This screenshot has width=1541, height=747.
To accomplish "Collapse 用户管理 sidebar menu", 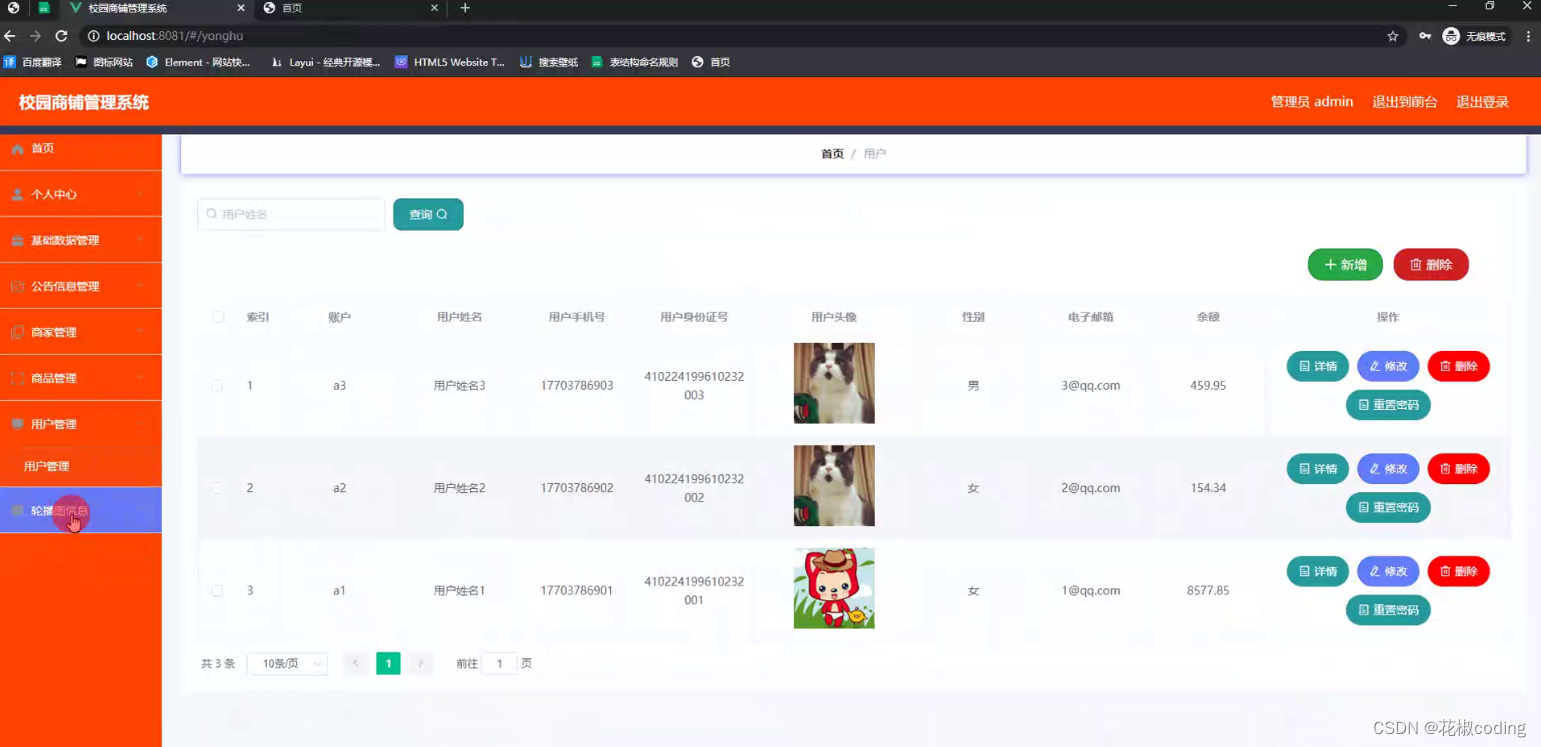I will [81, 424].
